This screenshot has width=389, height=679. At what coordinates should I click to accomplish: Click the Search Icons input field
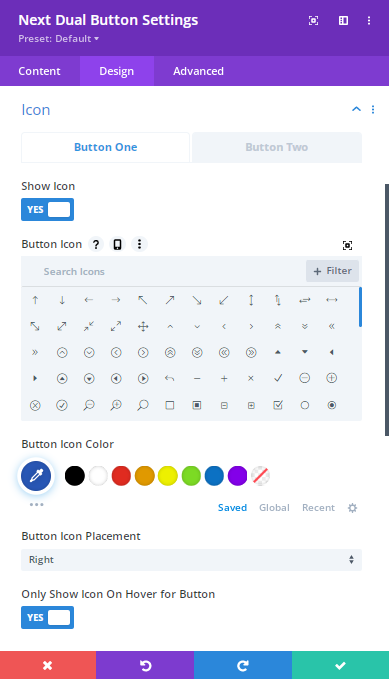pyautogui.click(x=164, y=272)
